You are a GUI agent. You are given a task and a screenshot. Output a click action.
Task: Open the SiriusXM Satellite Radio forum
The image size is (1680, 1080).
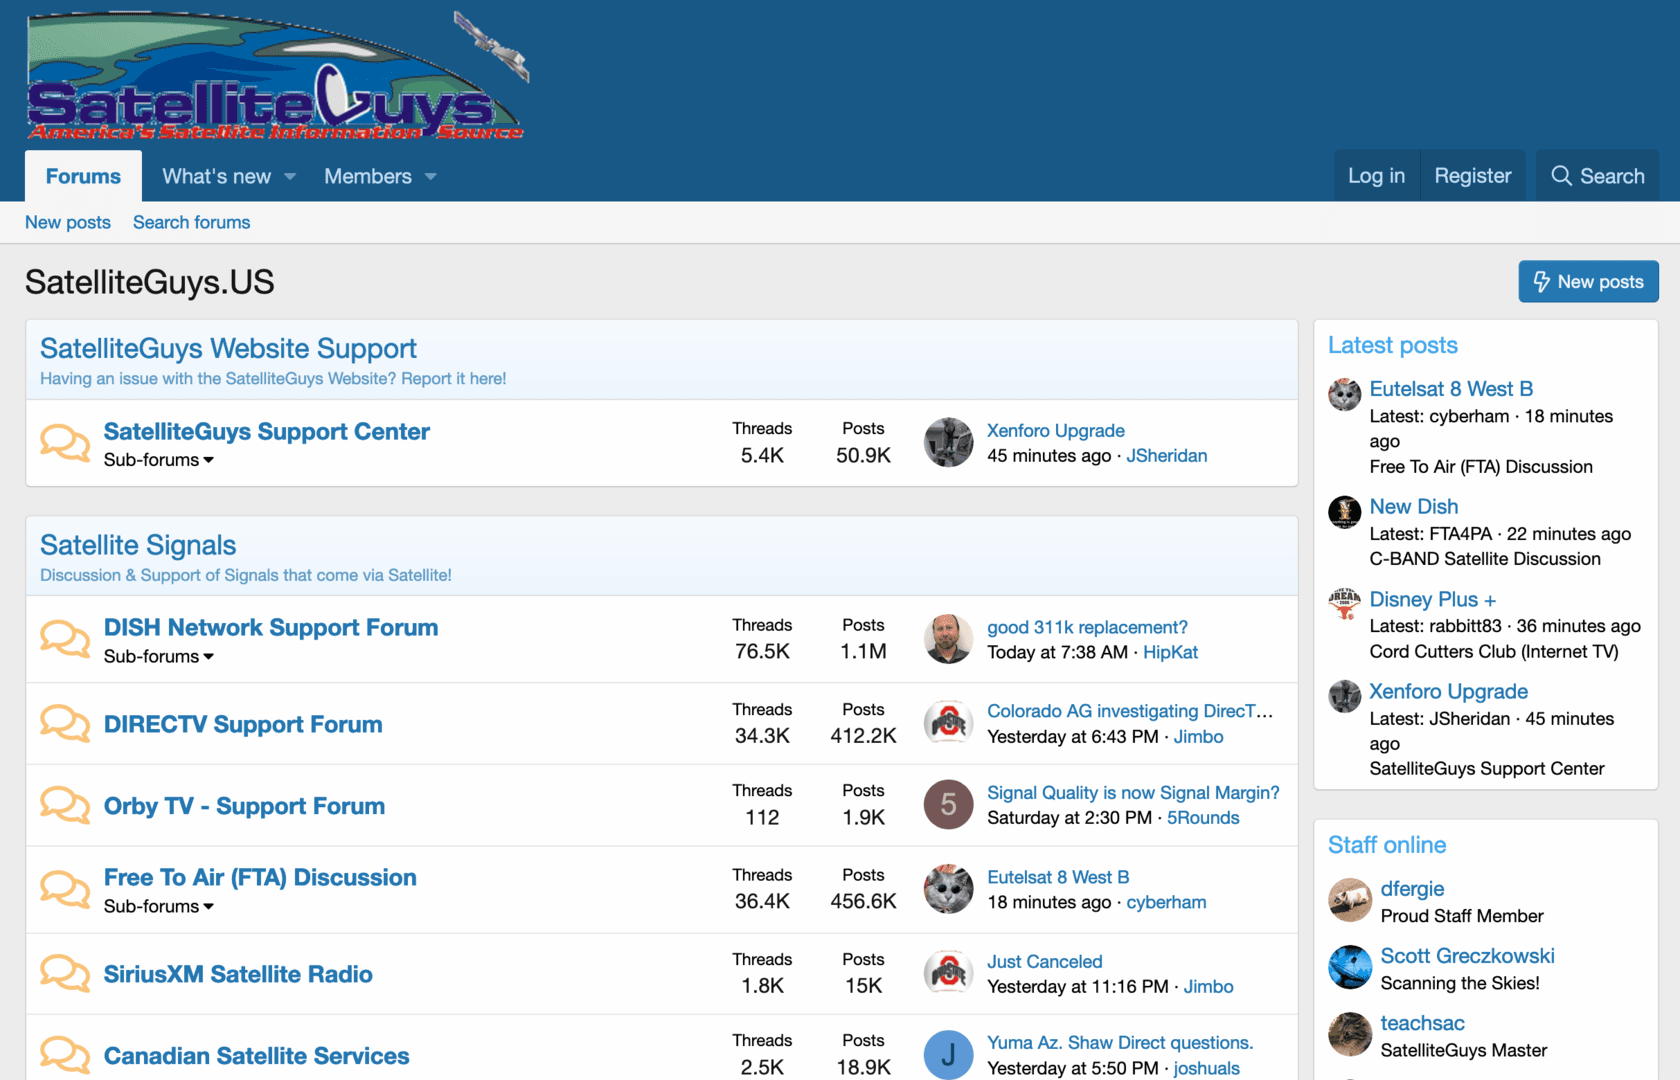click(238, 974)
